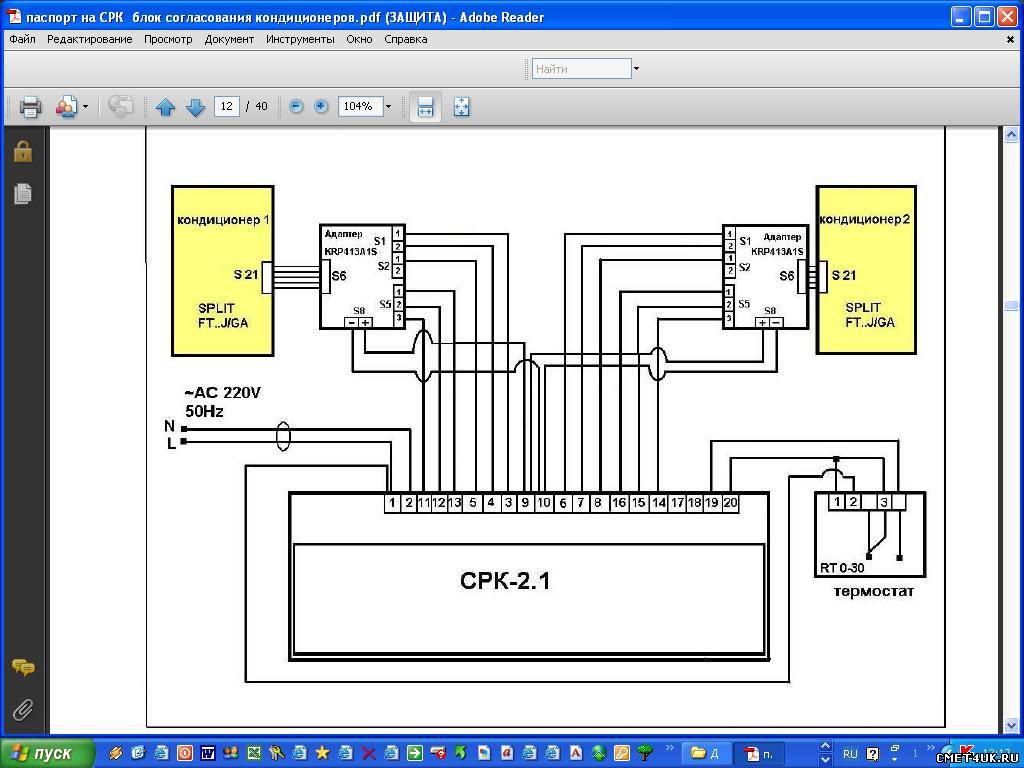
Task: Click the zoom in plus button
Action: pyautogui.click(x=321, y=106)
